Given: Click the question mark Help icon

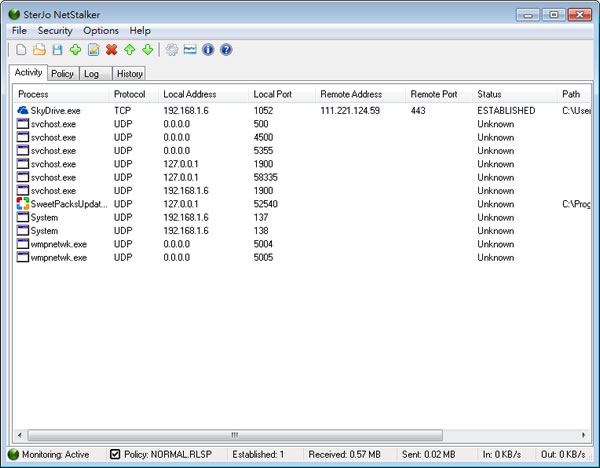Looking at the screenshot, I should coord(226,49).
